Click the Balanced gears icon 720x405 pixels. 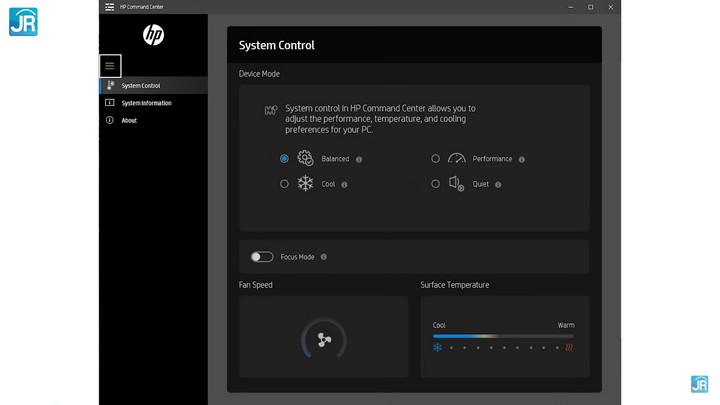305,158
